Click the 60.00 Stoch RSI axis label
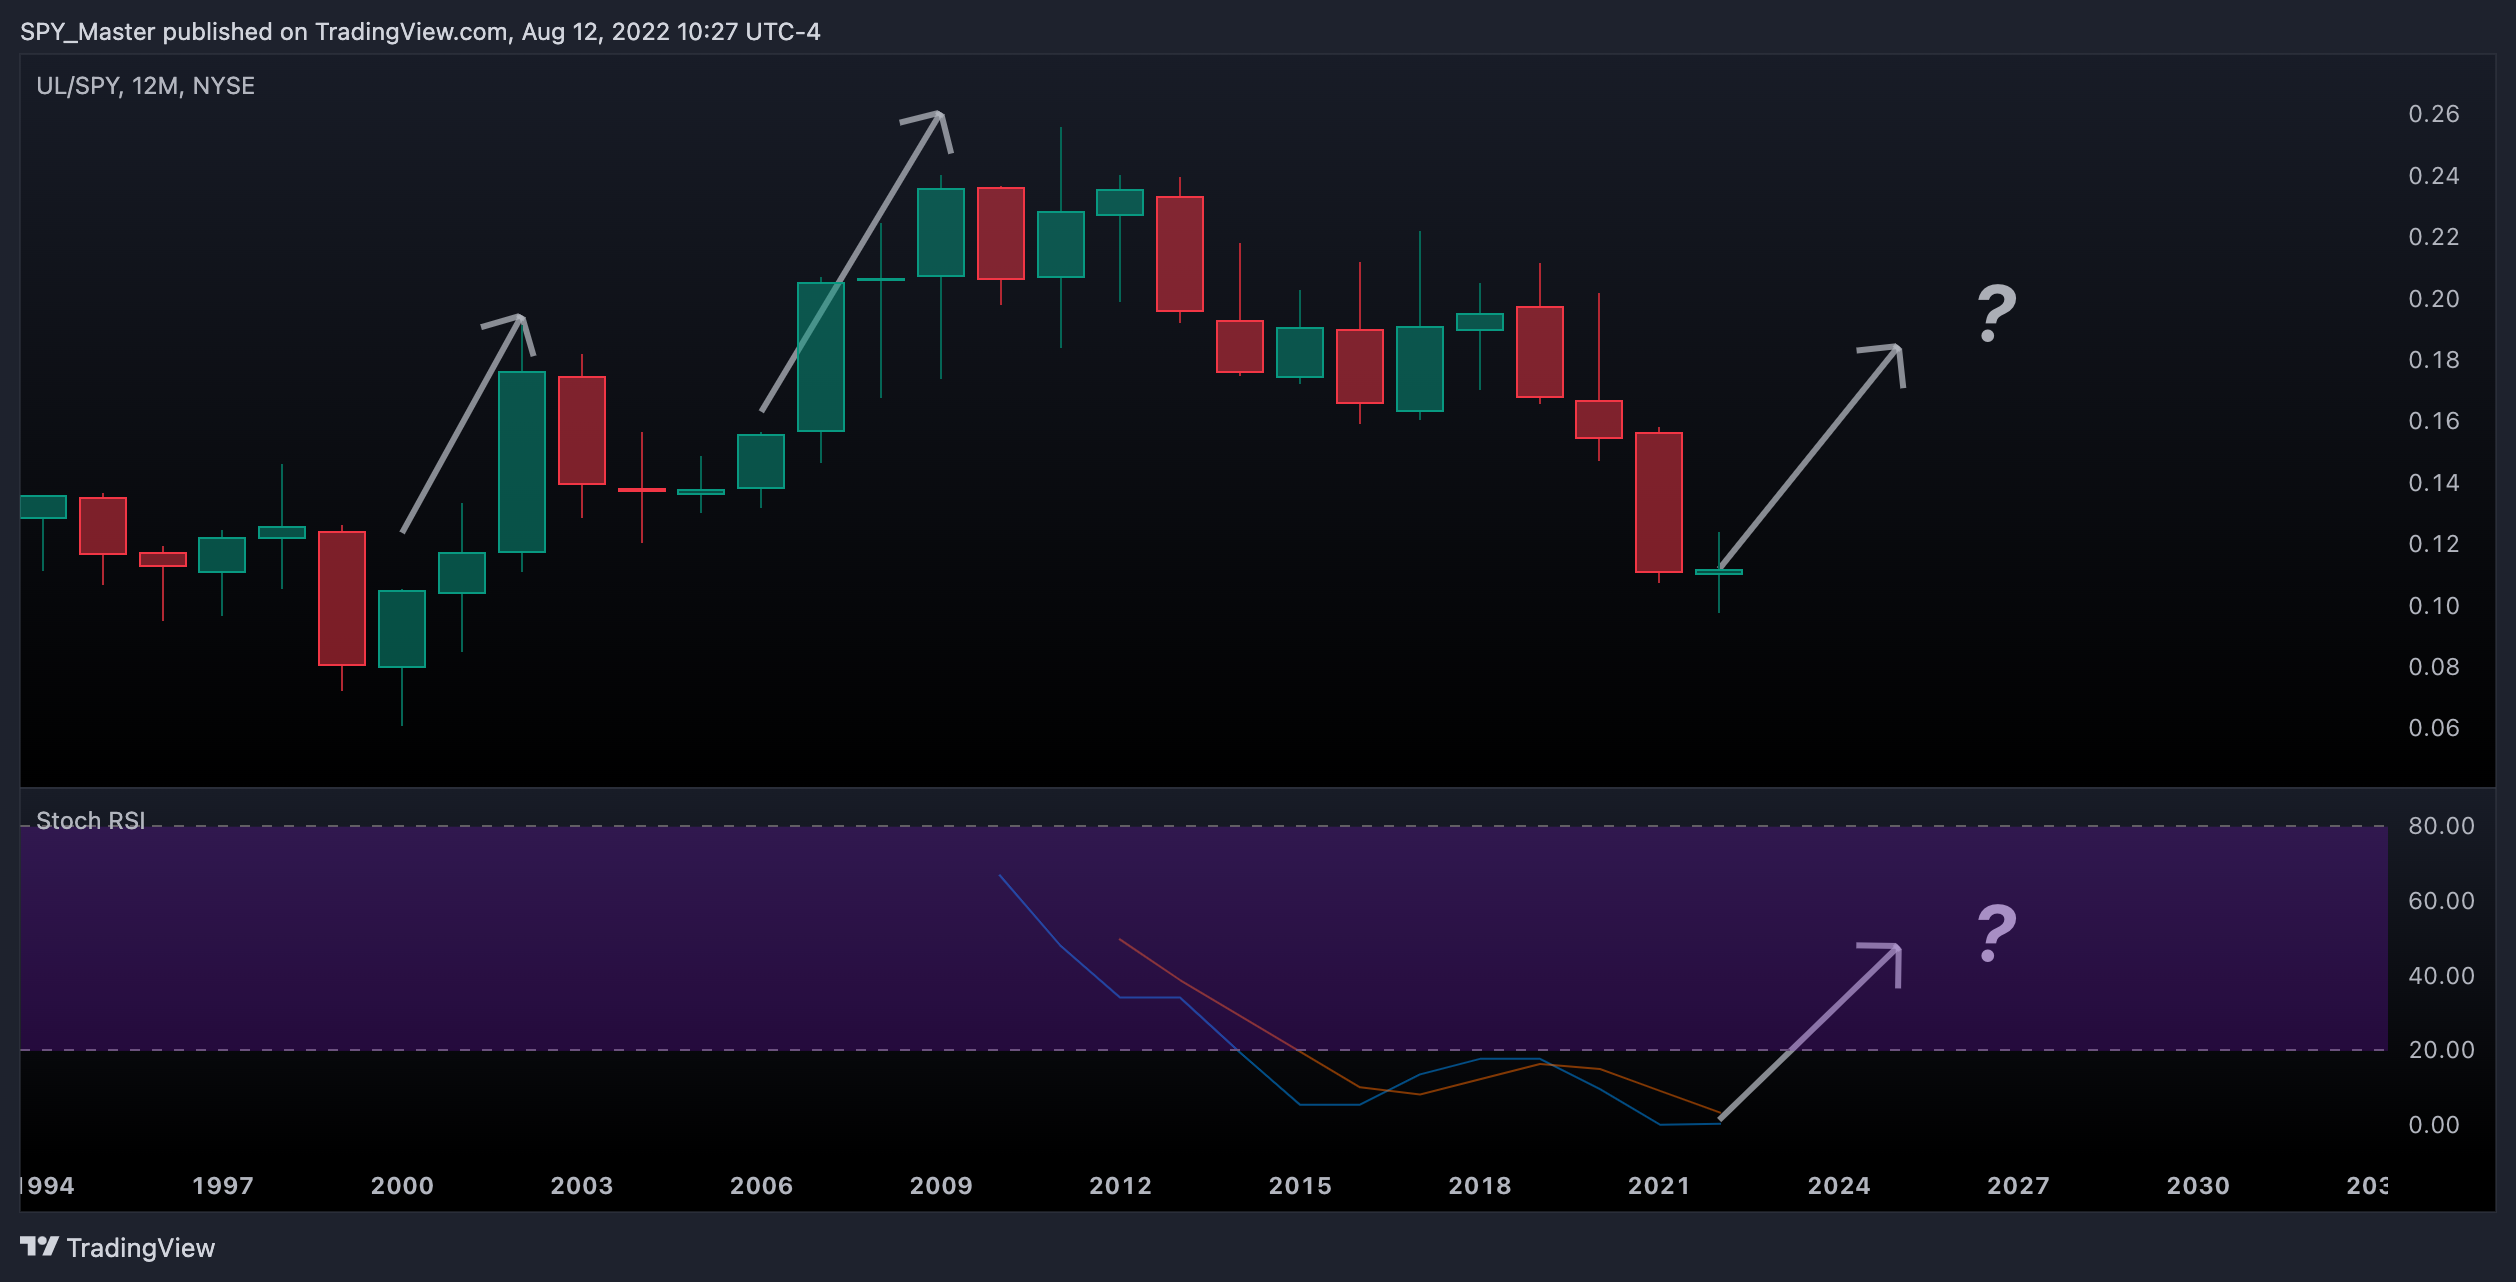 coord(2441,901)
